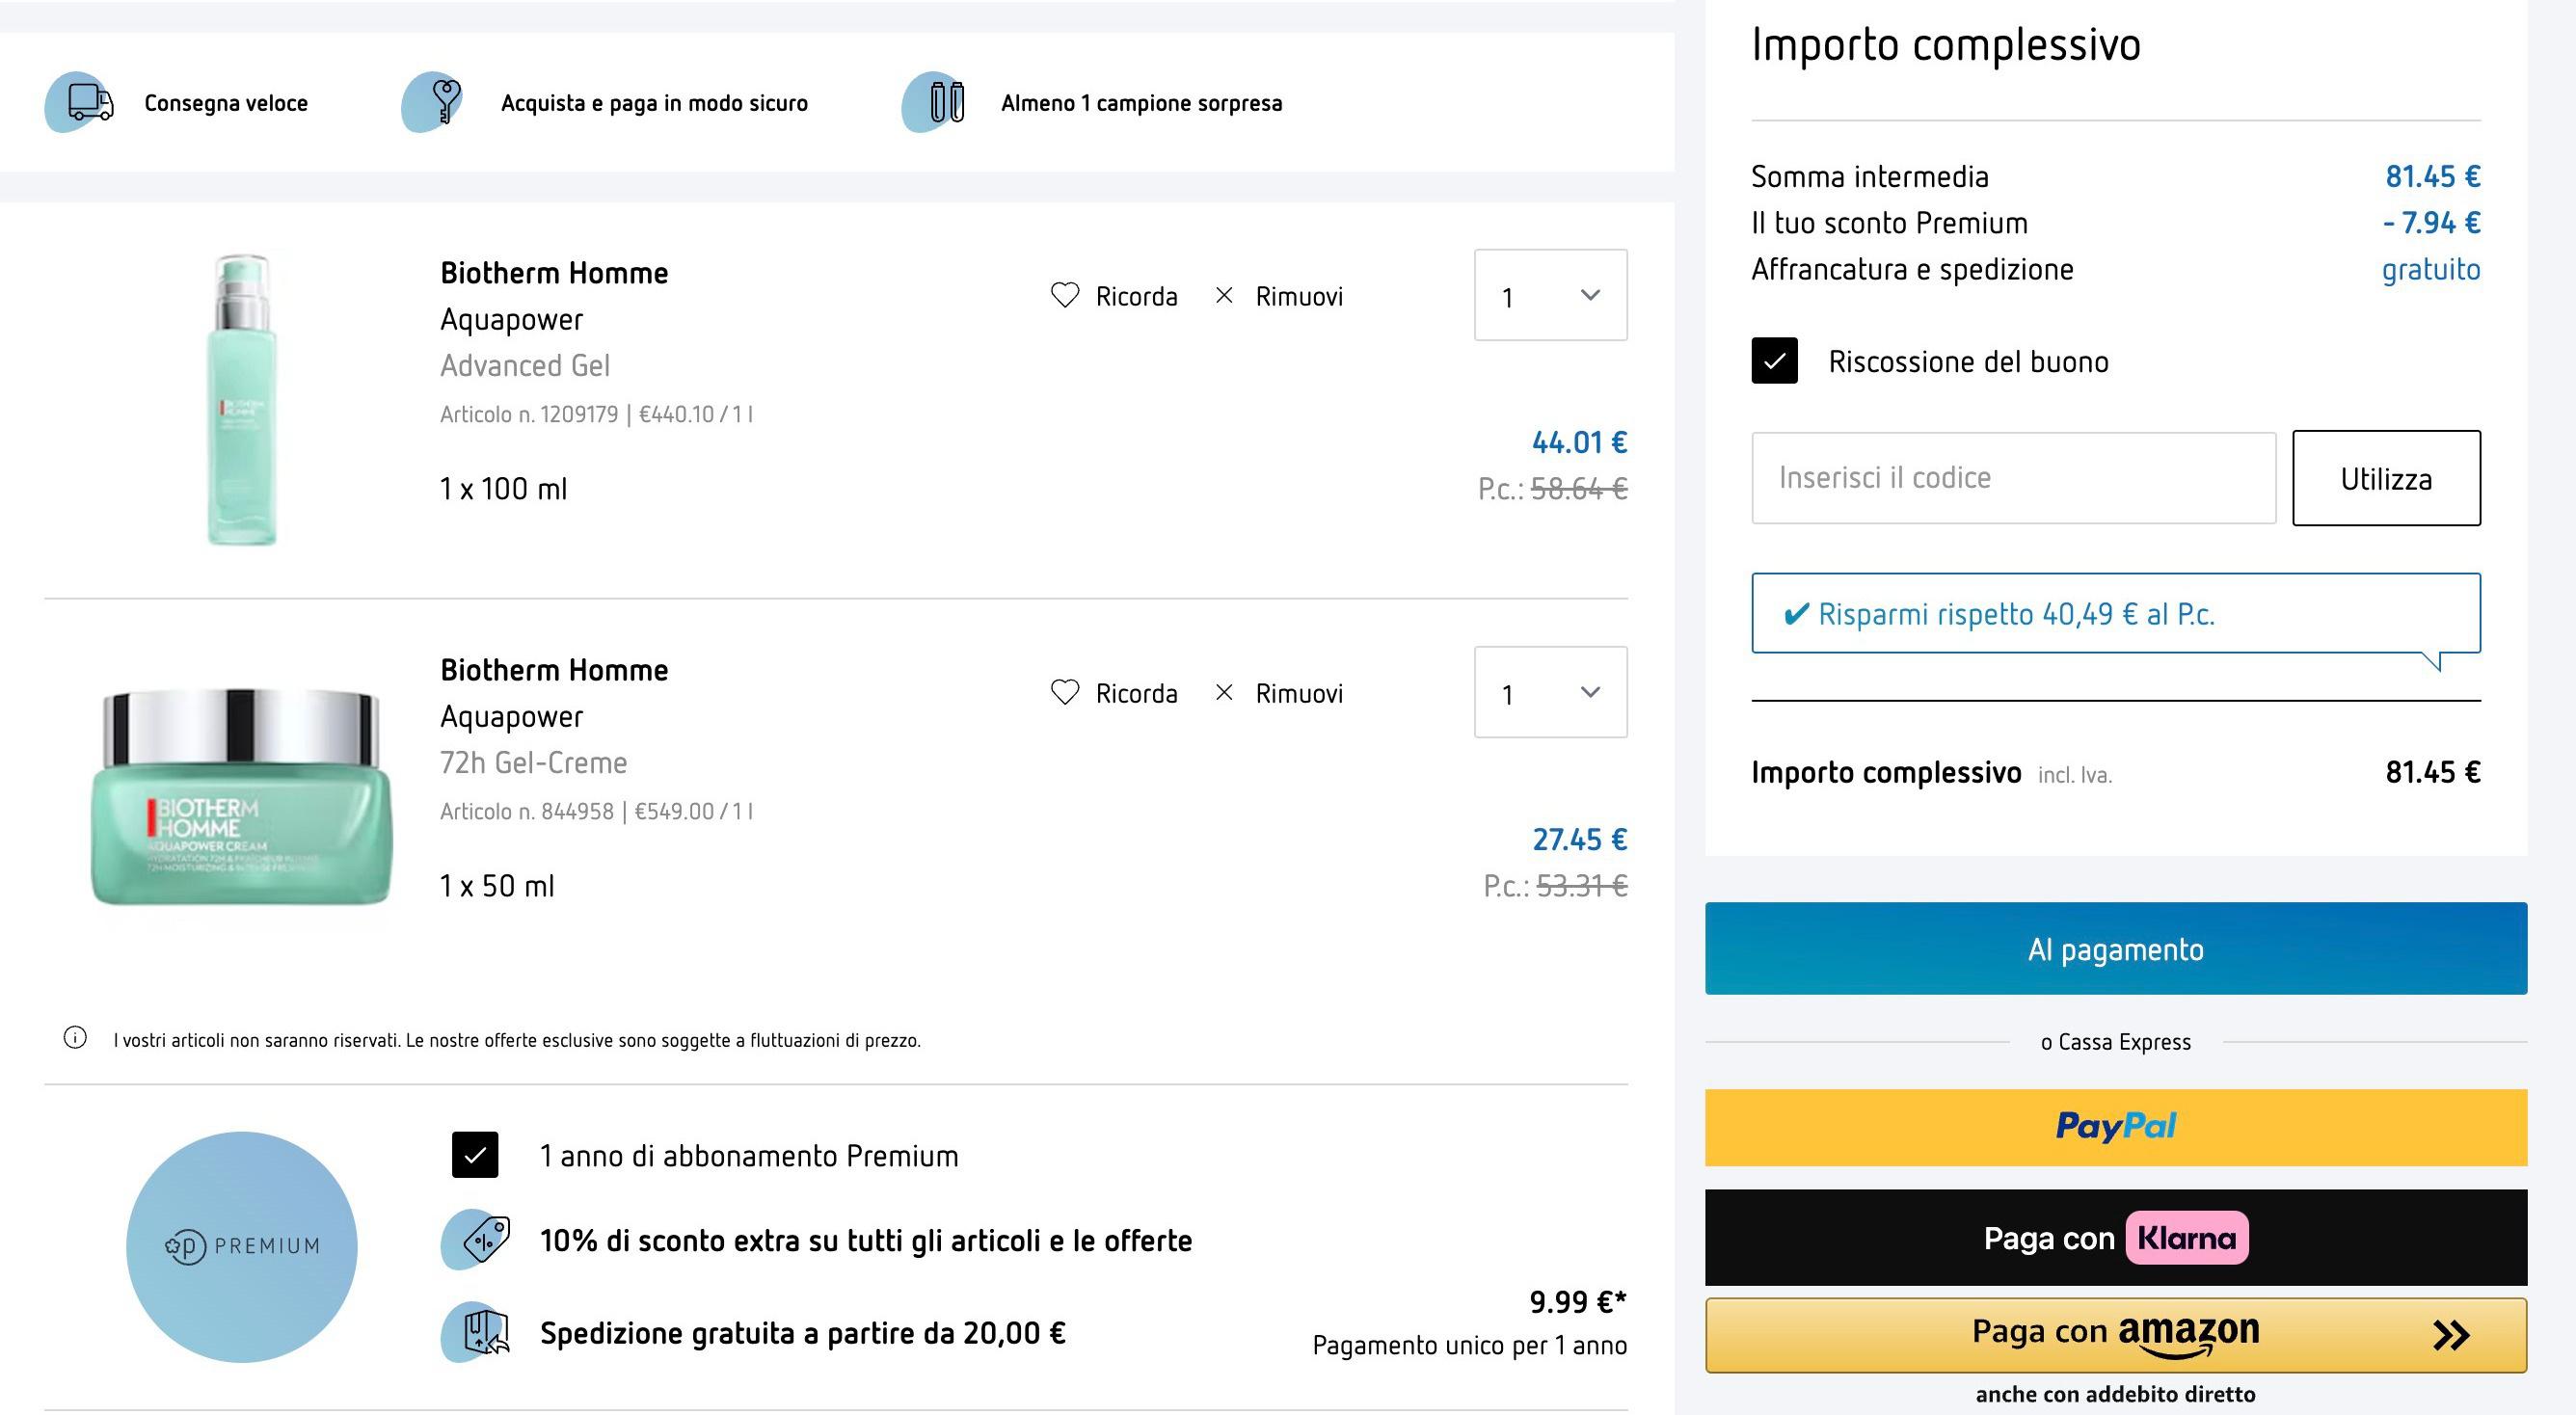Pay with the PayPal button

(x=2116, y=1127)
